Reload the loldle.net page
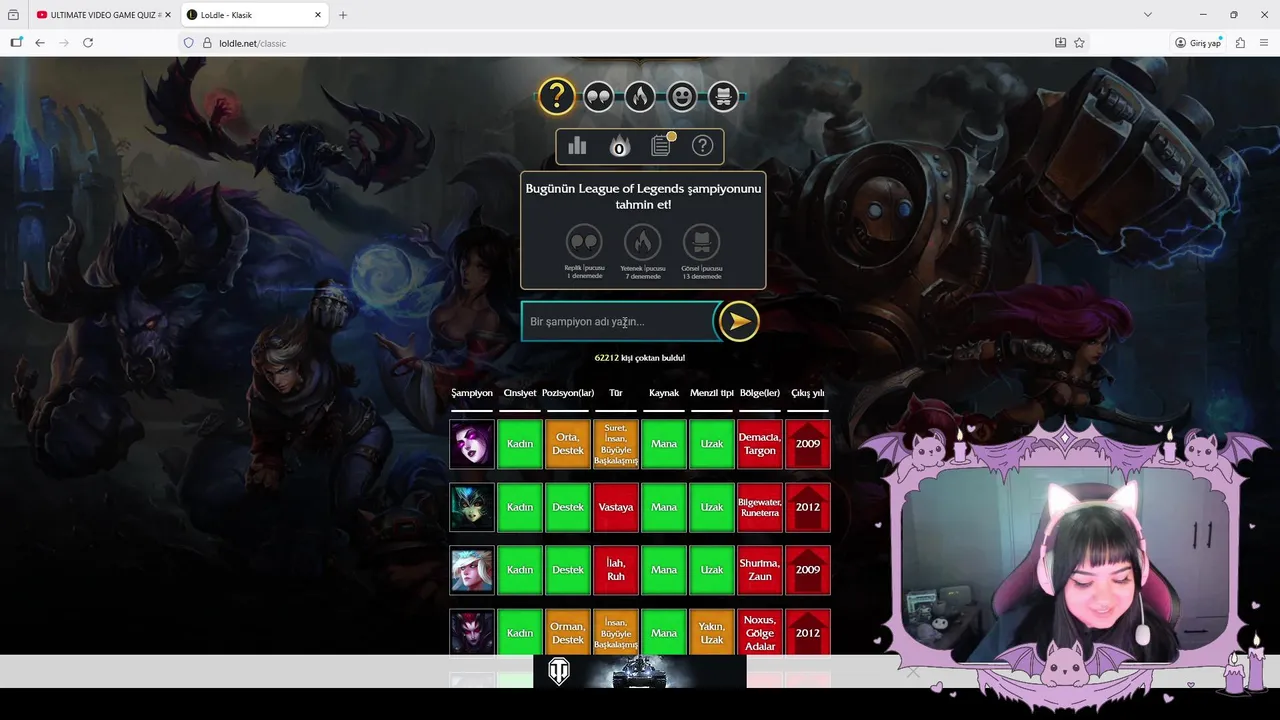The image size is (1280, 720). pos(88,43)
